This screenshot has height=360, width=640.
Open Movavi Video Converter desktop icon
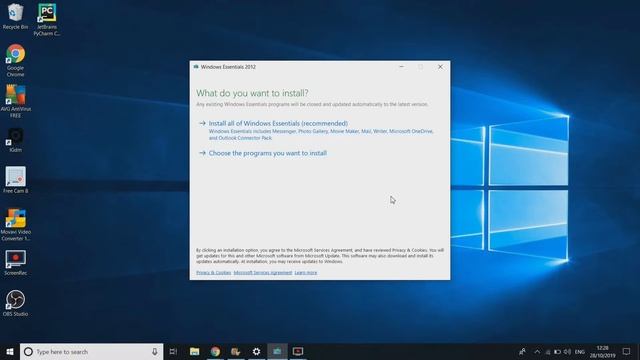16,224
